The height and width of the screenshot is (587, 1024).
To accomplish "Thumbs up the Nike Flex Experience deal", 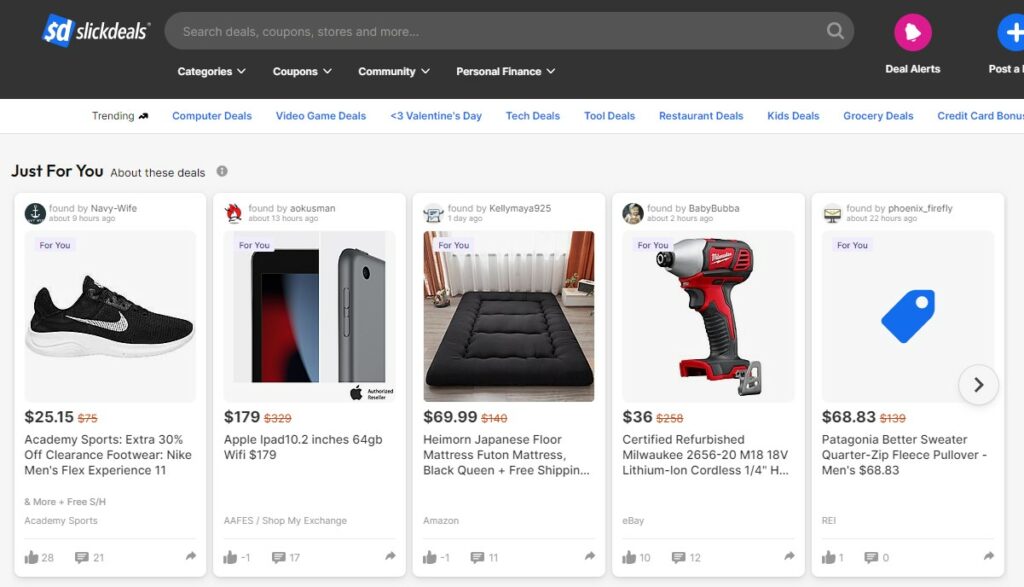I will pos(31,557).
